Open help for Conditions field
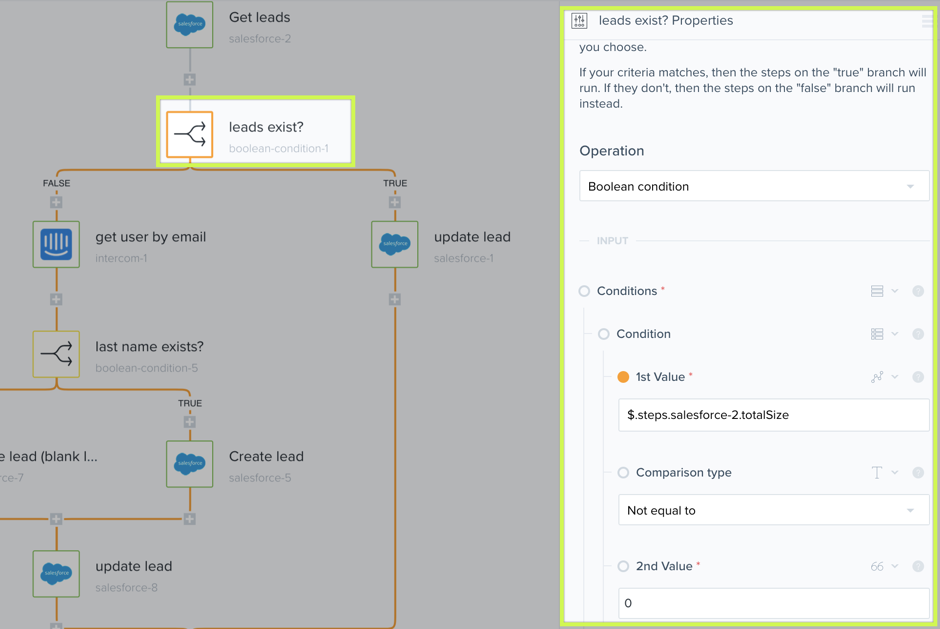Image resolution: width=940 pixels, height=629 pixels. [x=918, y=291]
